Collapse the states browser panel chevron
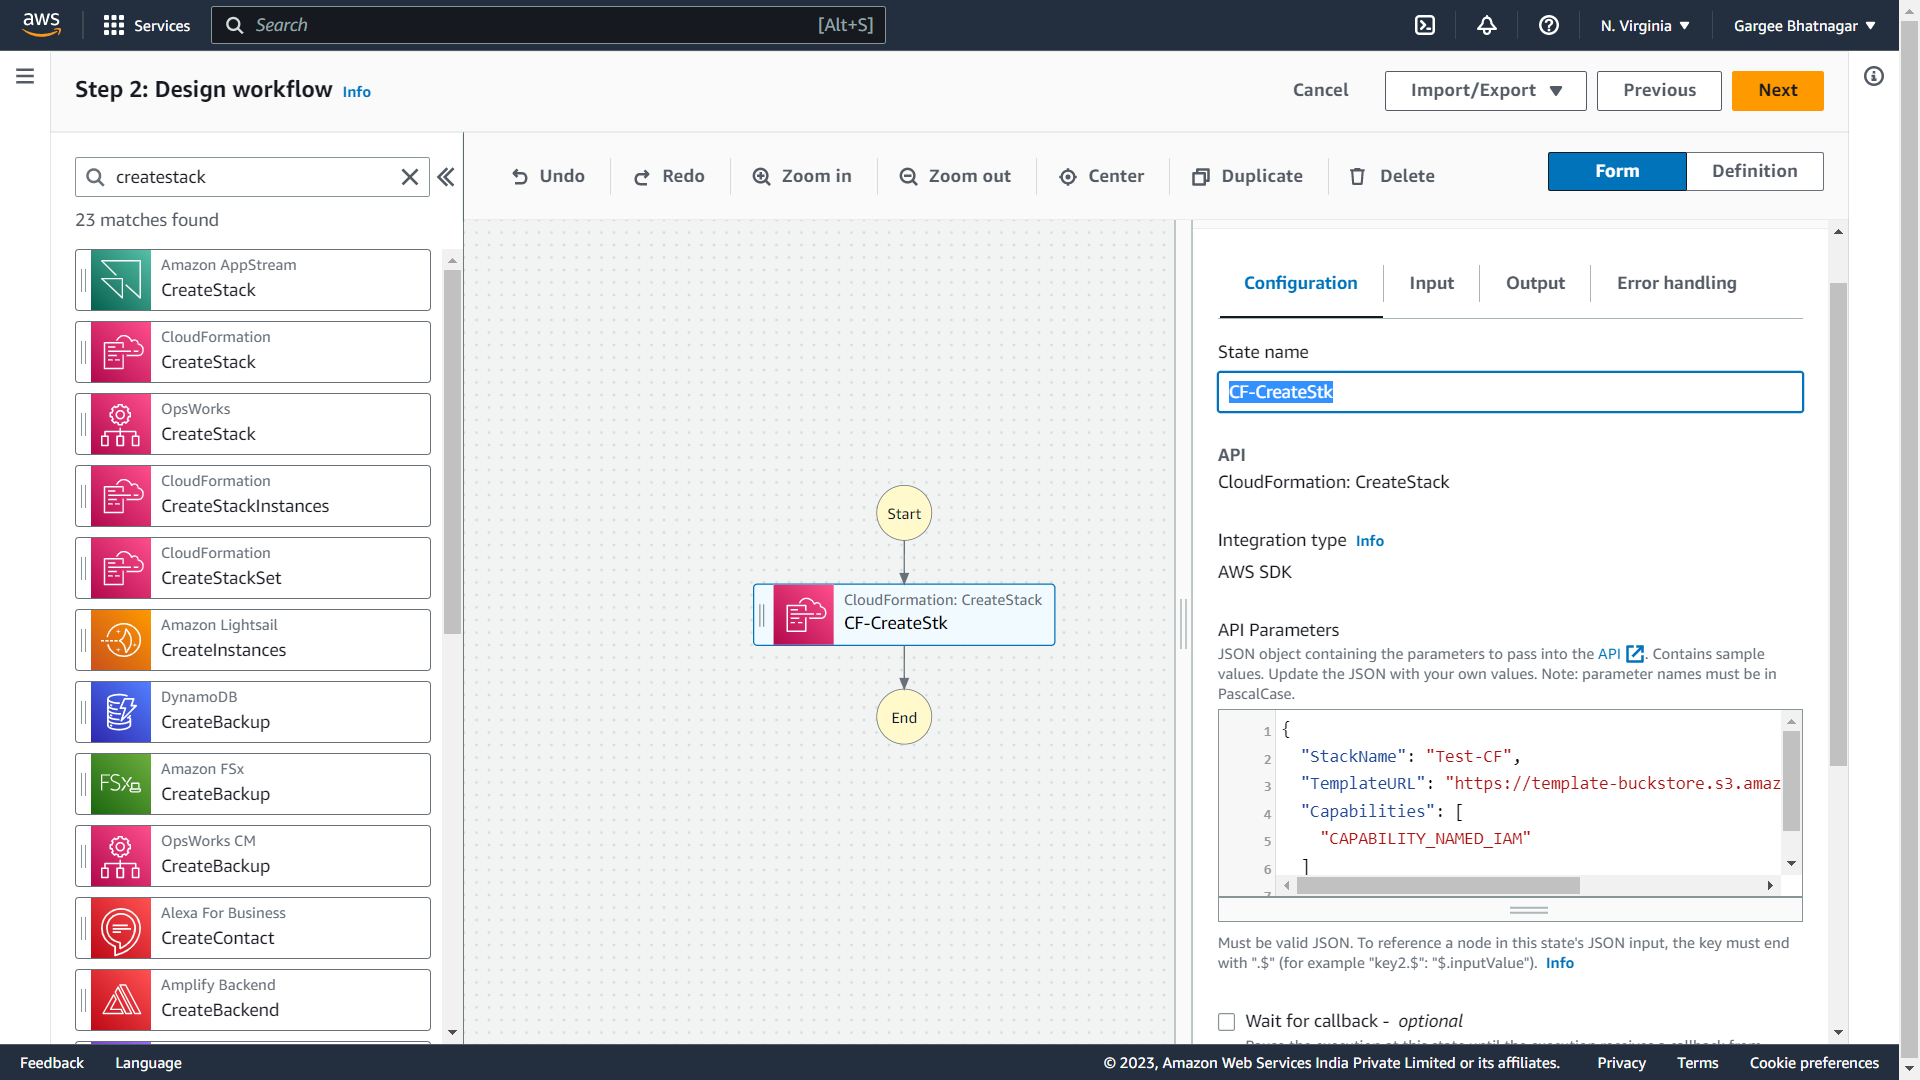This screenshot has width=1920, height=1080. (x=446, y=177)
